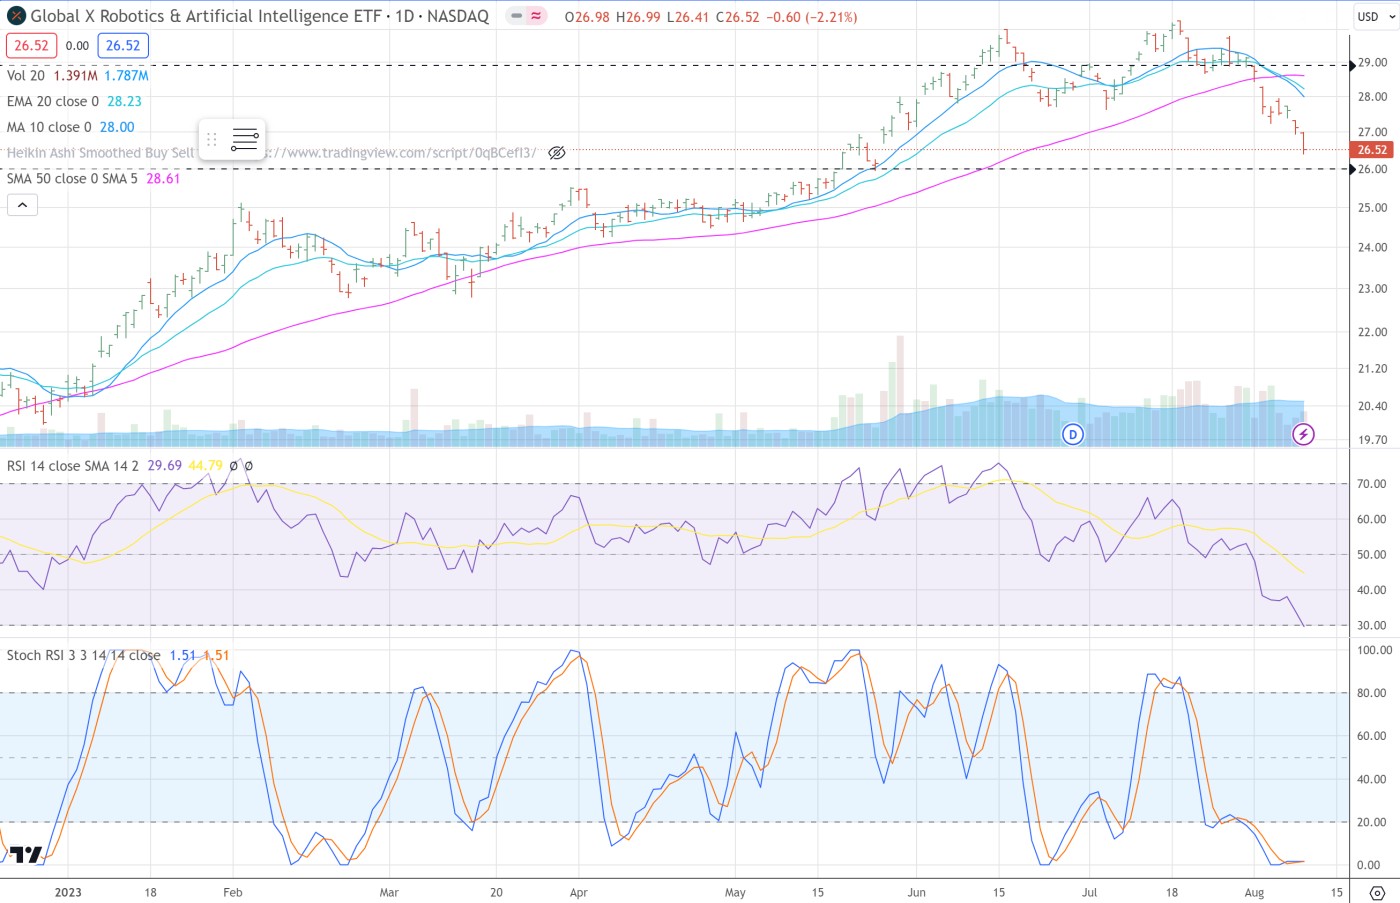The image size is (1400, 903).
Task: Open the object tree icon in floating toolbar
Action: (x=245, y=139)
